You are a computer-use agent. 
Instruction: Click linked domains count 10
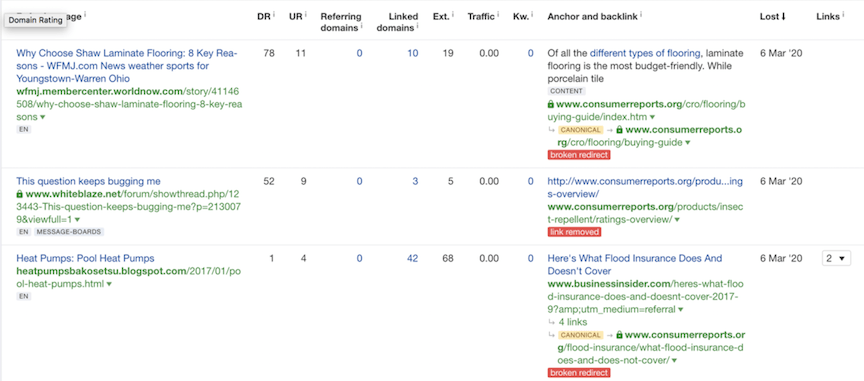(413, 53)
